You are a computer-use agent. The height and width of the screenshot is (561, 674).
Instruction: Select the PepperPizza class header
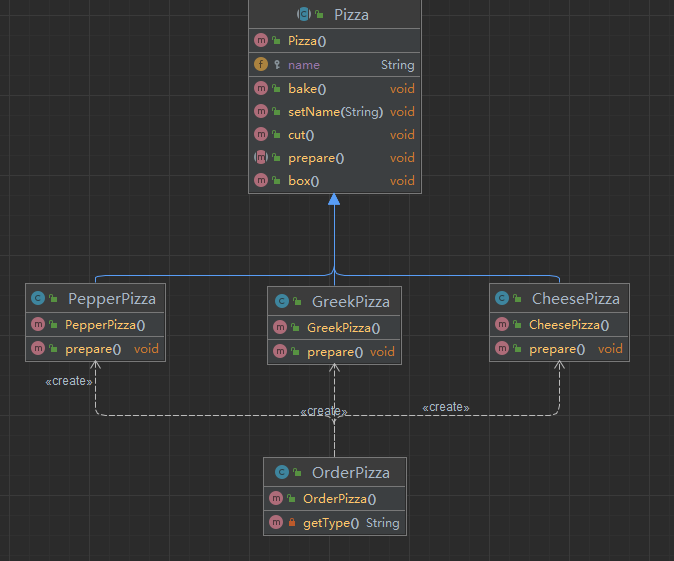(95, 298)
